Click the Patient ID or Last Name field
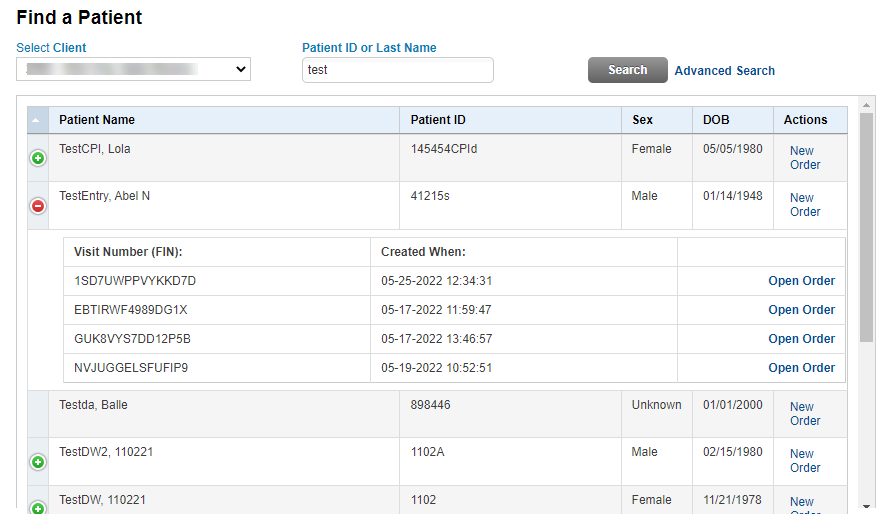Image resolution: width=887 pixels, height=514 pixels. pyautogui.click(x=397, y=70)
